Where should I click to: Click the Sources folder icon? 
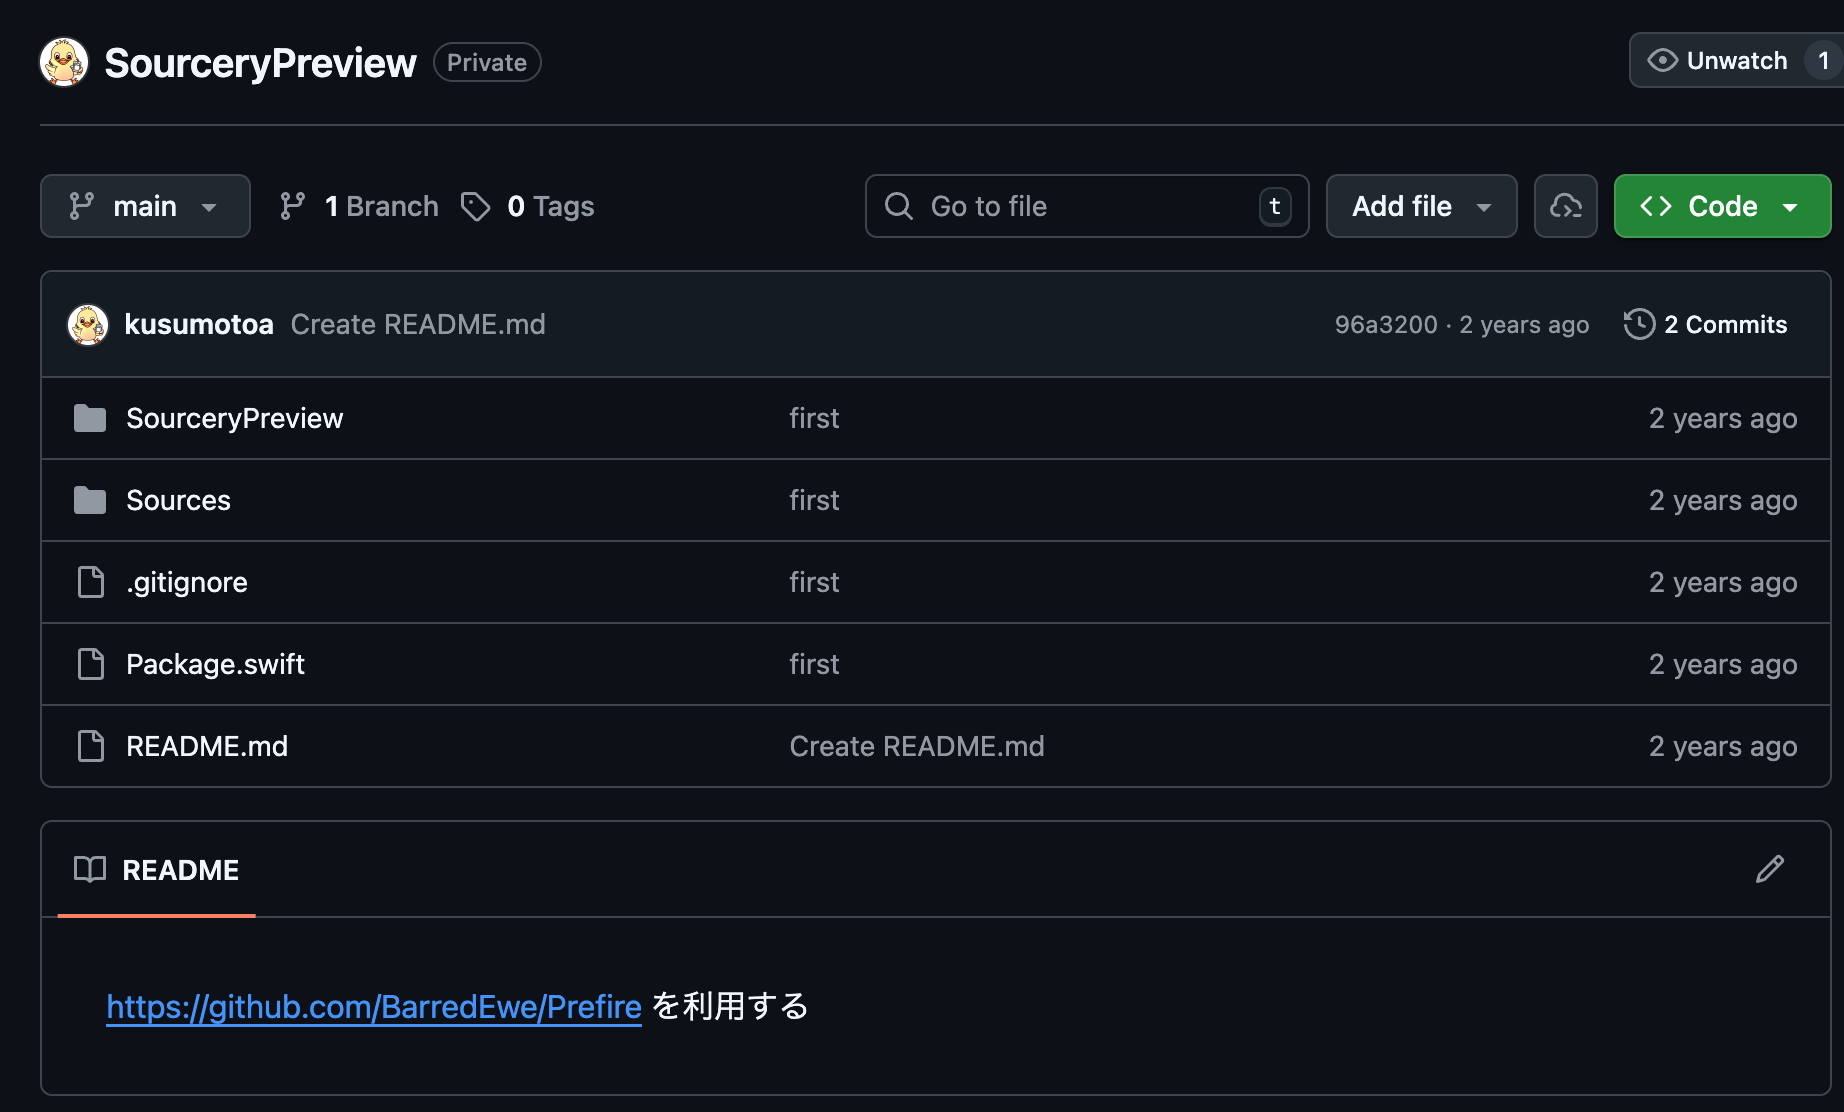coord(90,500)
